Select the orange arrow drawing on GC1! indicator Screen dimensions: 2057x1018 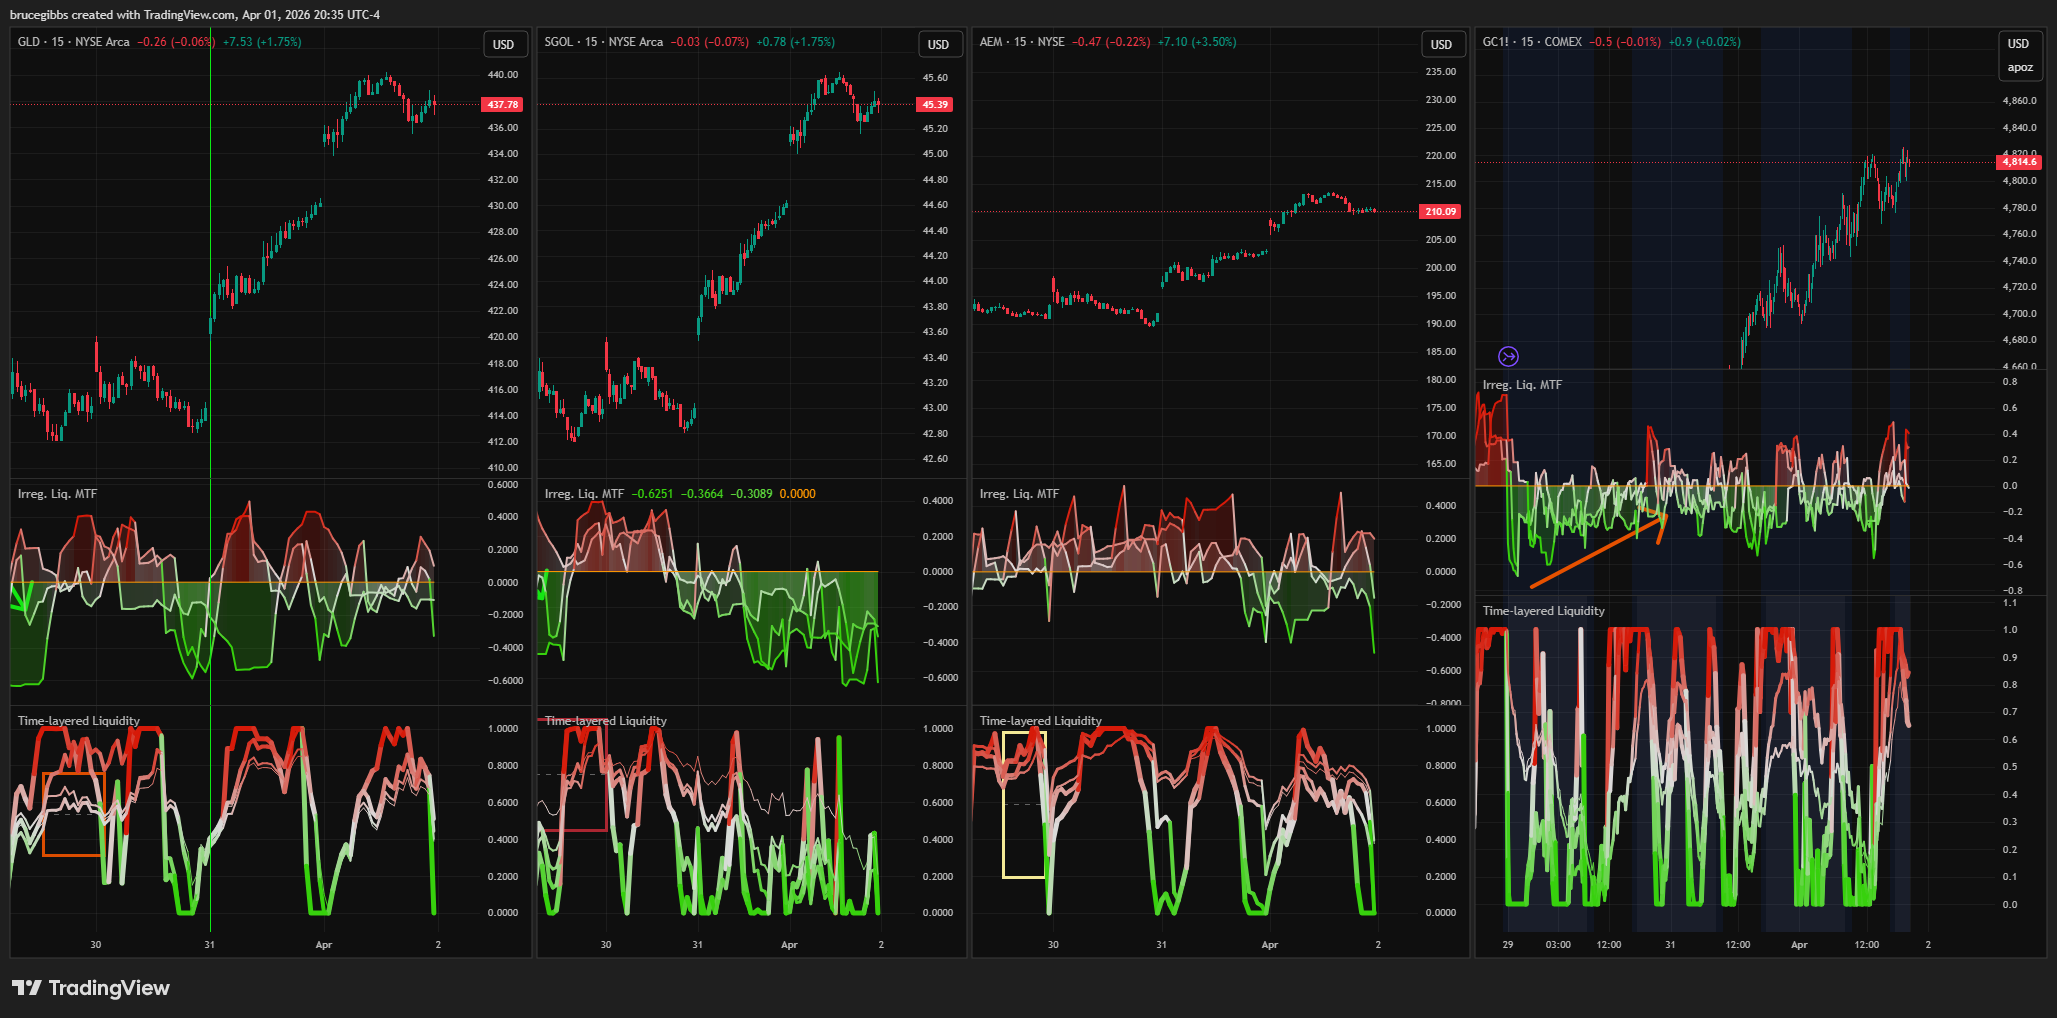tap(1590, 553)
